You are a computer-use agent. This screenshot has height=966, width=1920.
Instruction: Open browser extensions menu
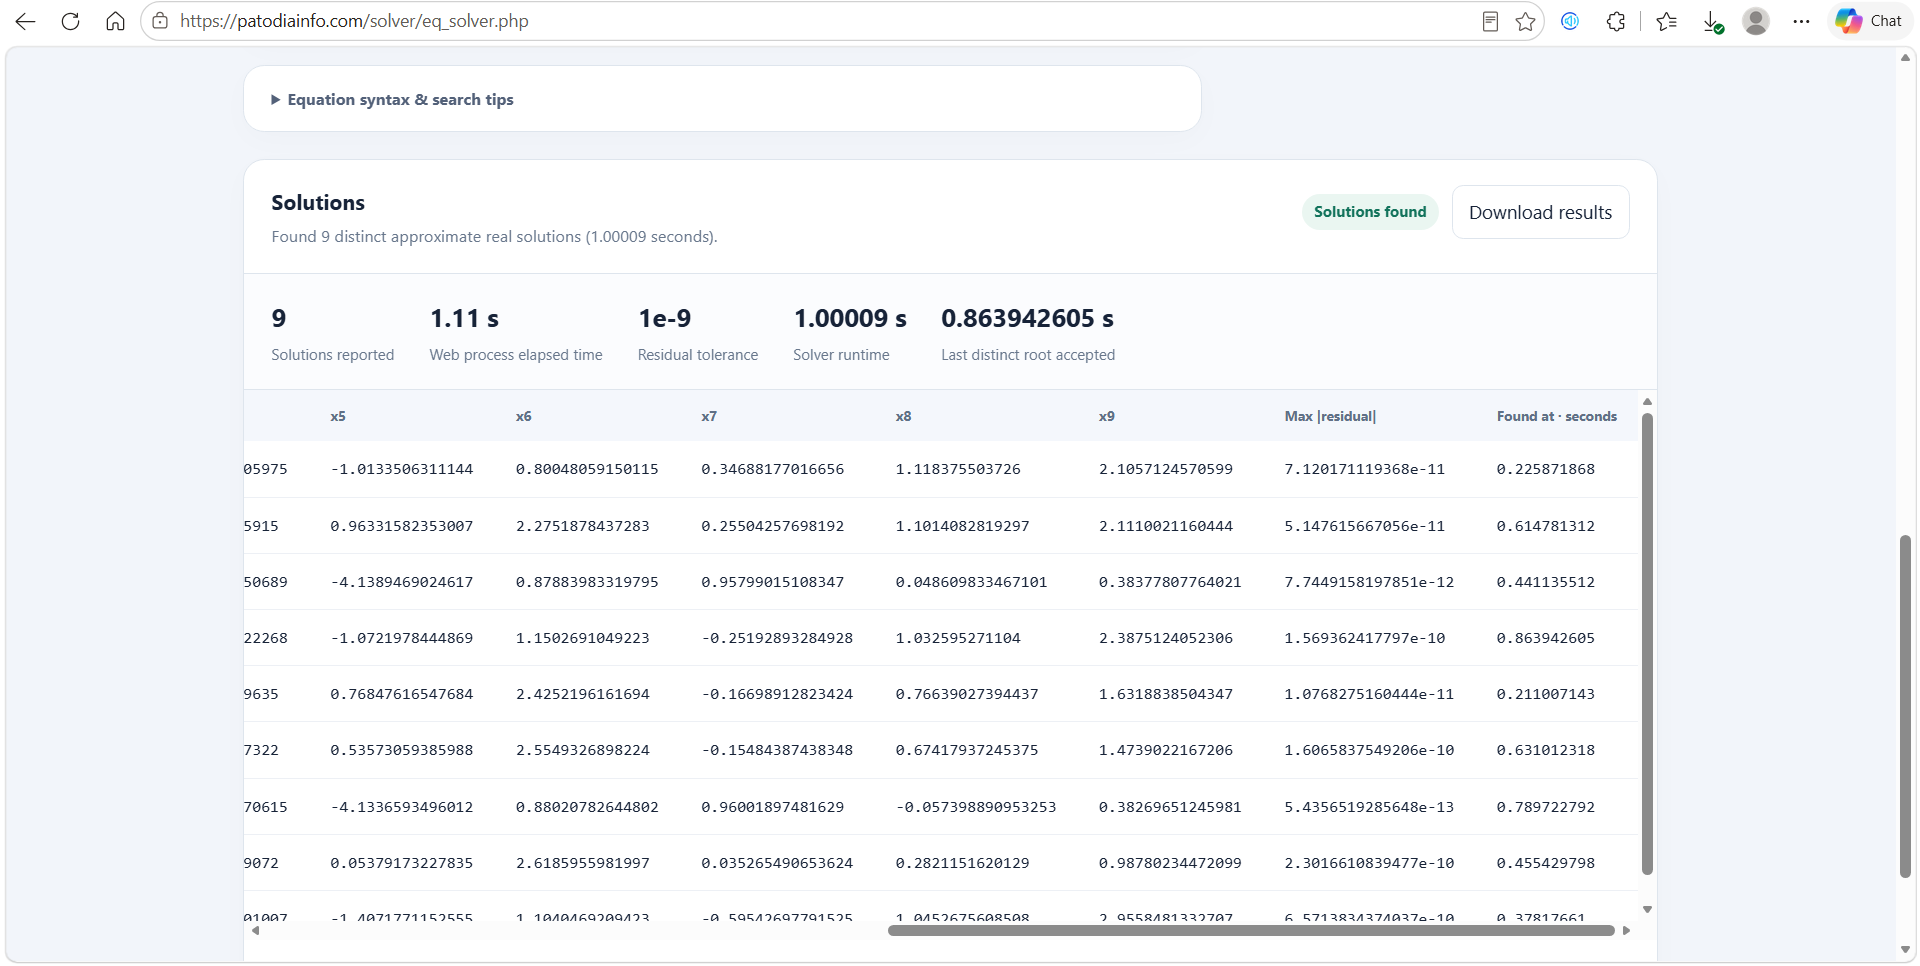pyautogui.click(x=1616, y=21)
